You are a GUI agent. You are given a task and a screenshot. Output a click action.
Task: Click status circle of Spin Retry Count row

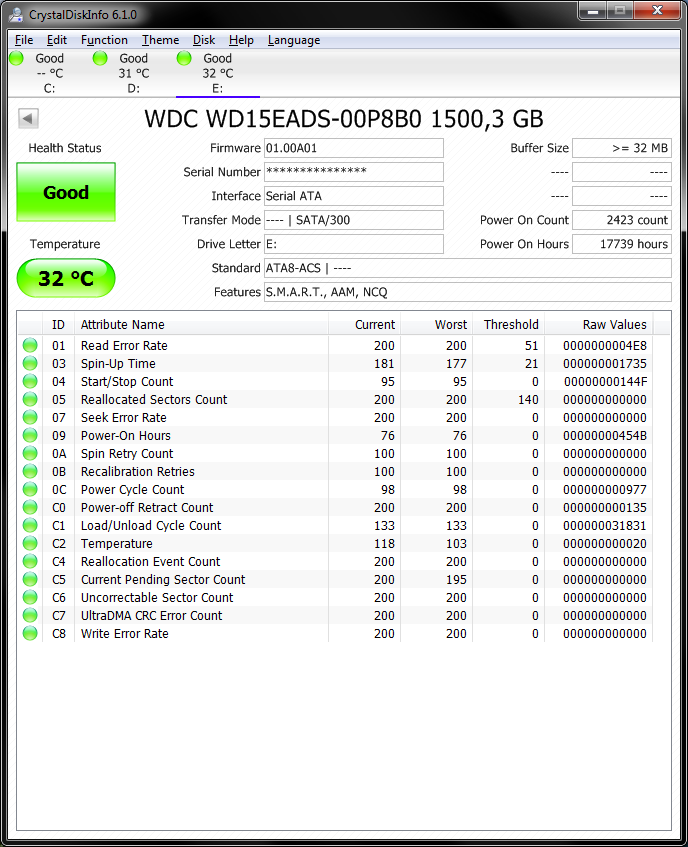tap(30, 453)
